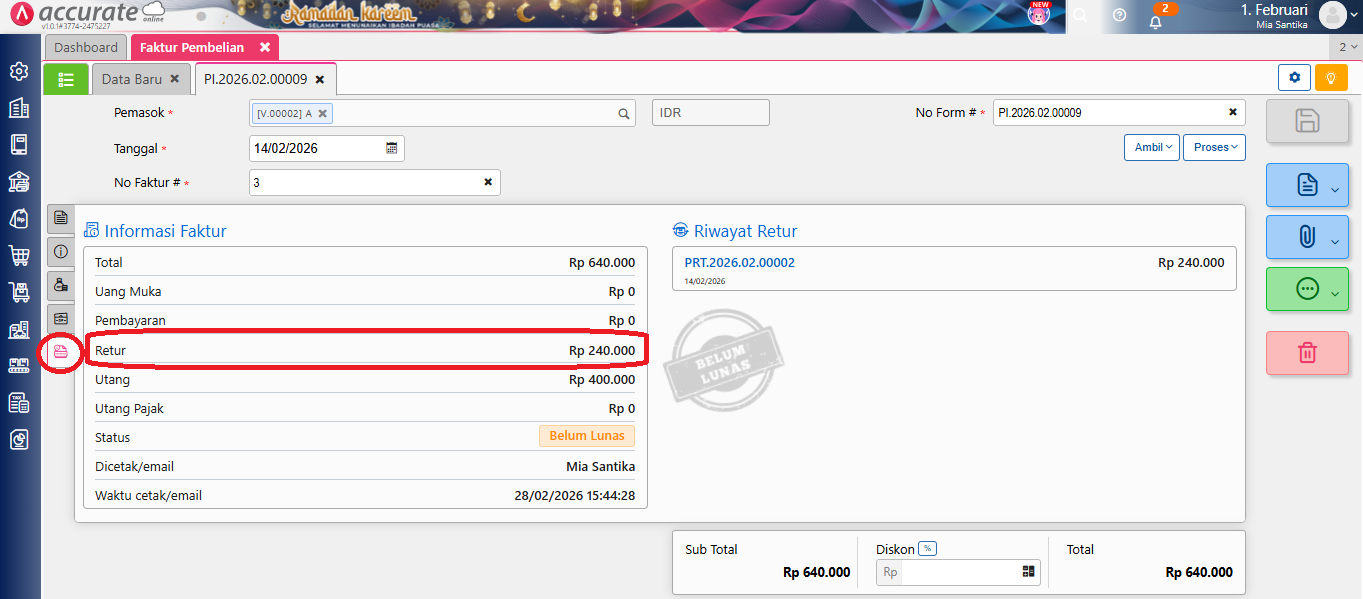Click the red trash delete button

pos(1306,353)
